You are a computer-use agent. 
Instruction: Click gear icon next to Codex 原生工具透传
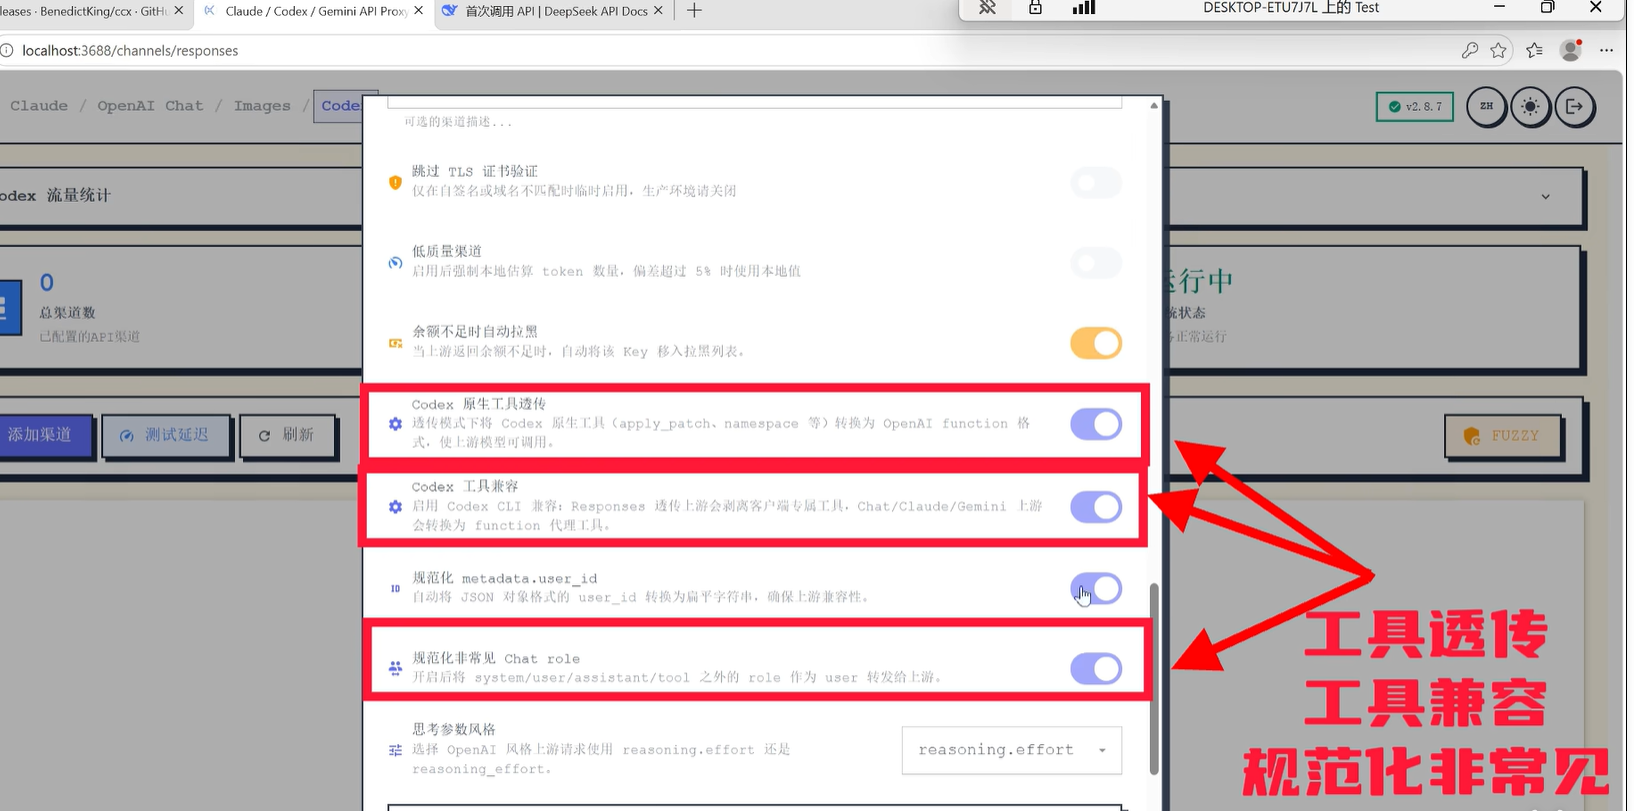coord(395,424)
